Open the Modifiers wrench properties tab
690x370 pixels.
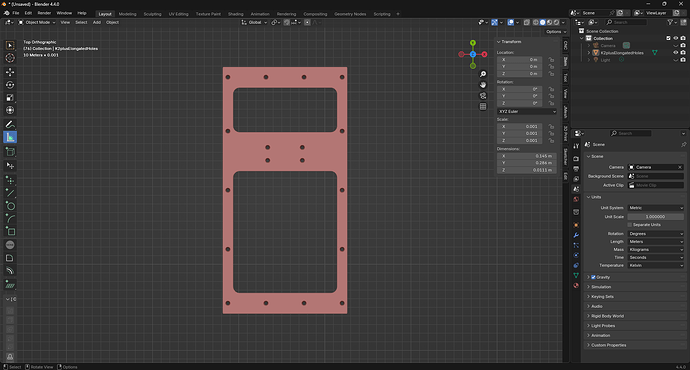576,235
